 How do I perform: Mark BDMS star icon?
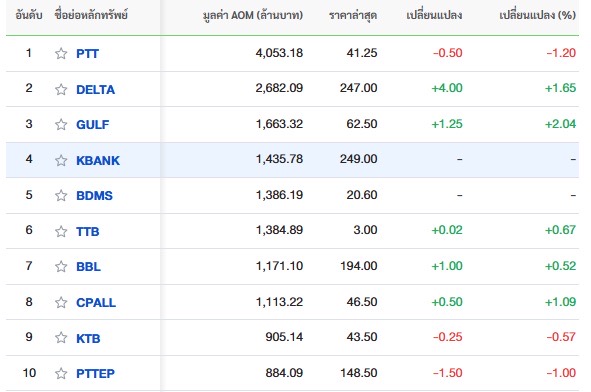(x=61, y=195)
